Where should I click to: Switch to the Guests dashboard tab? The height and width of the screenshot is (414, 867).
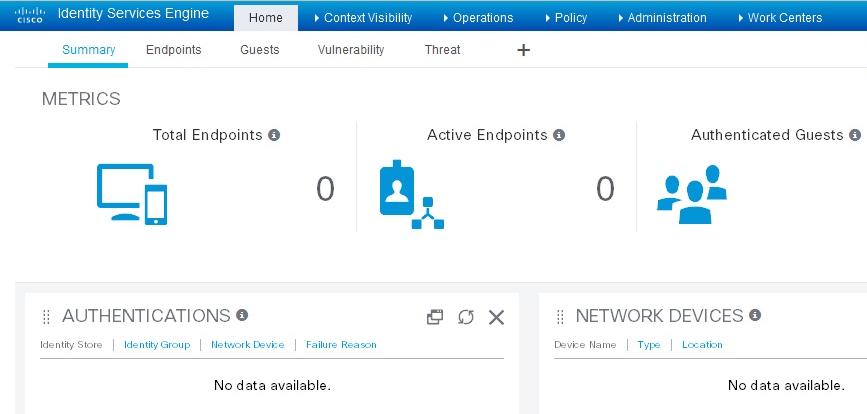(x=259, y=50)
